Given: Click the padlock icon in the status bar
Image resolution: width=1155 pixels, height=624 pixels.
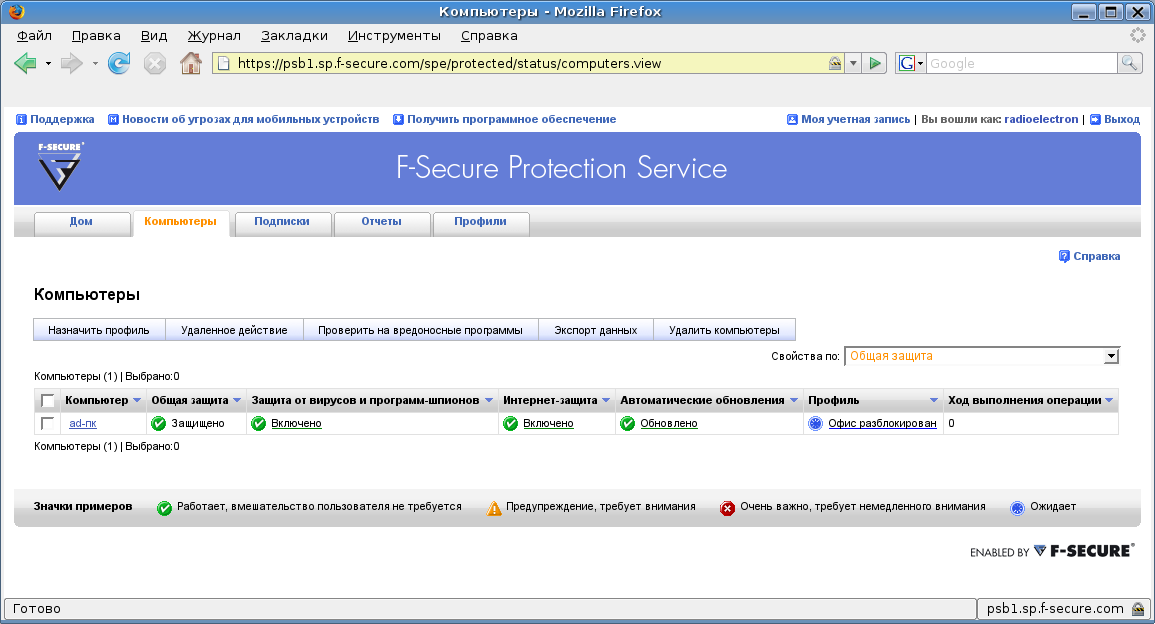Looking at the screenshot, I should click(x=1138, y=609).
